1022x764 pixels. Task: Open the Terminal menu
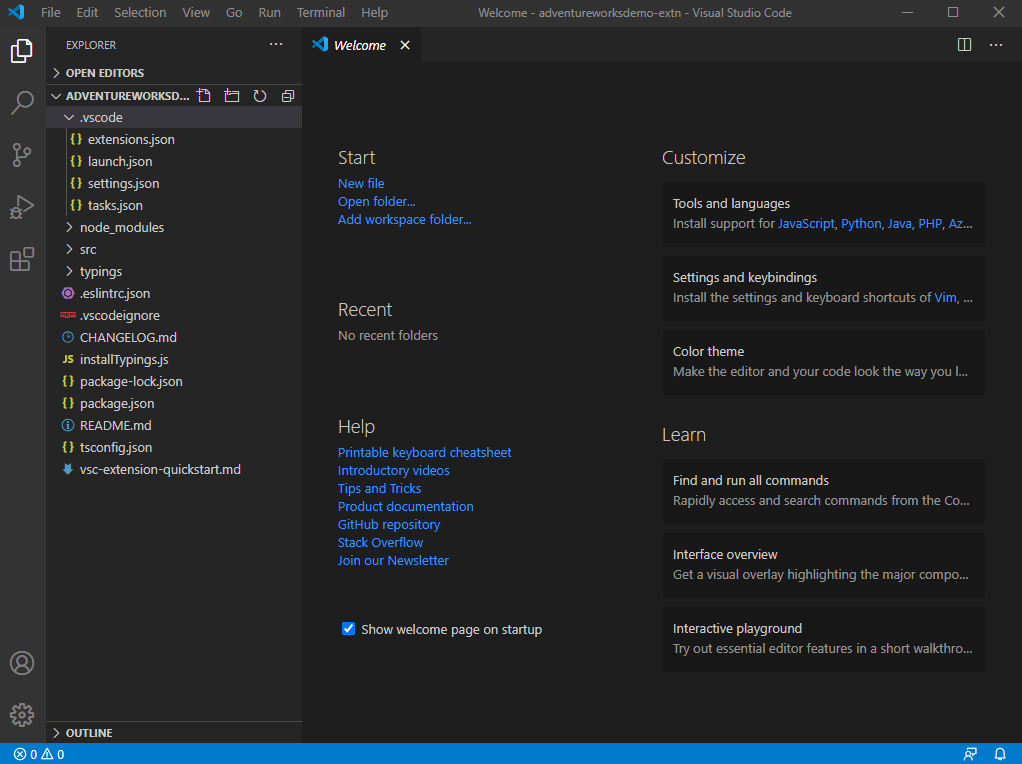coord(320,13)
